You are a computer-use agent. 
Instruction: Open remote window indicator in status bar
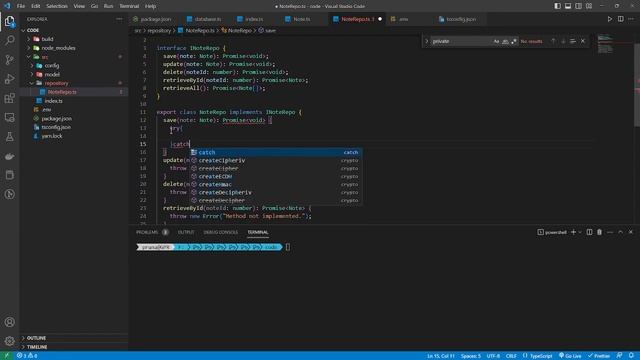click(x=7, y=356)
